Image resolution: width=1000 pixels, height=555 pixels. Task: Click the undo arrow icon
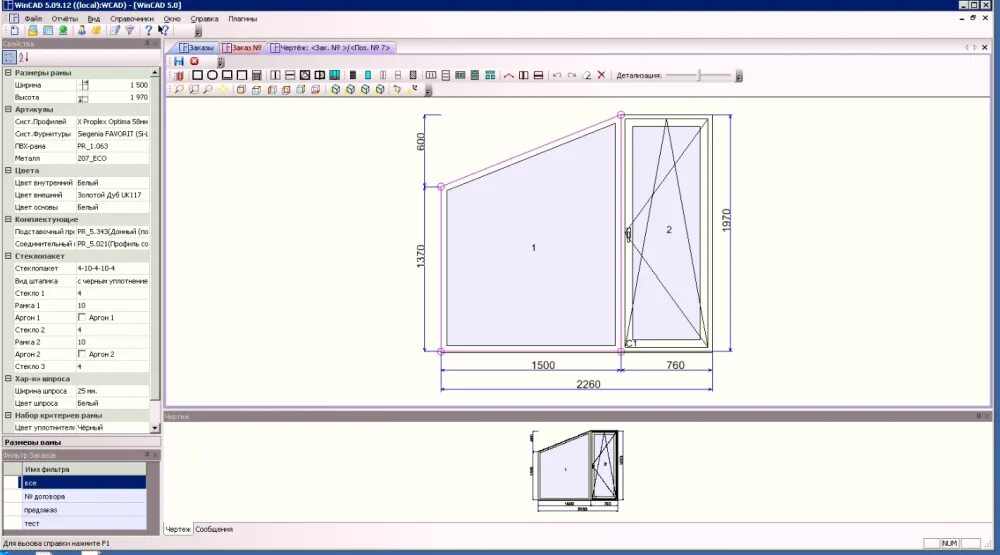click(557, 75)
